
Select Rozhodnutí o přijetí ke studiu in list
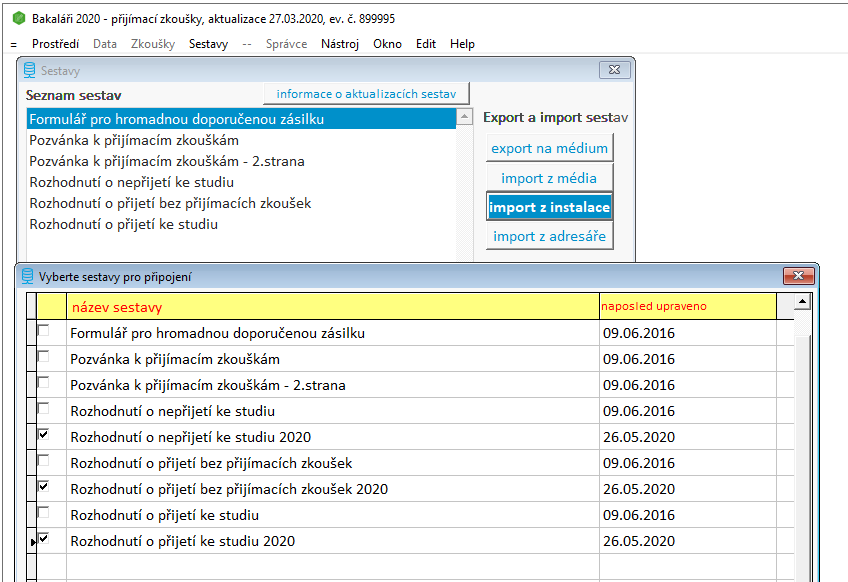point(124,225)
